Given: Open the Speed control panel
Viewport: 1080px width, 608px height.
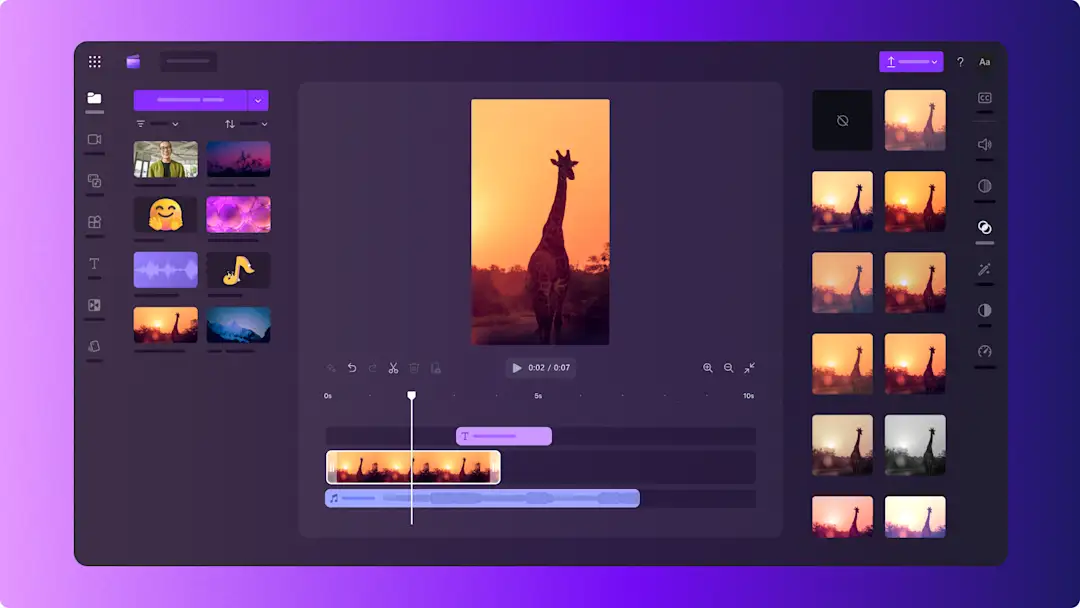Looking at the screenshot, I should tap(985, 352).
